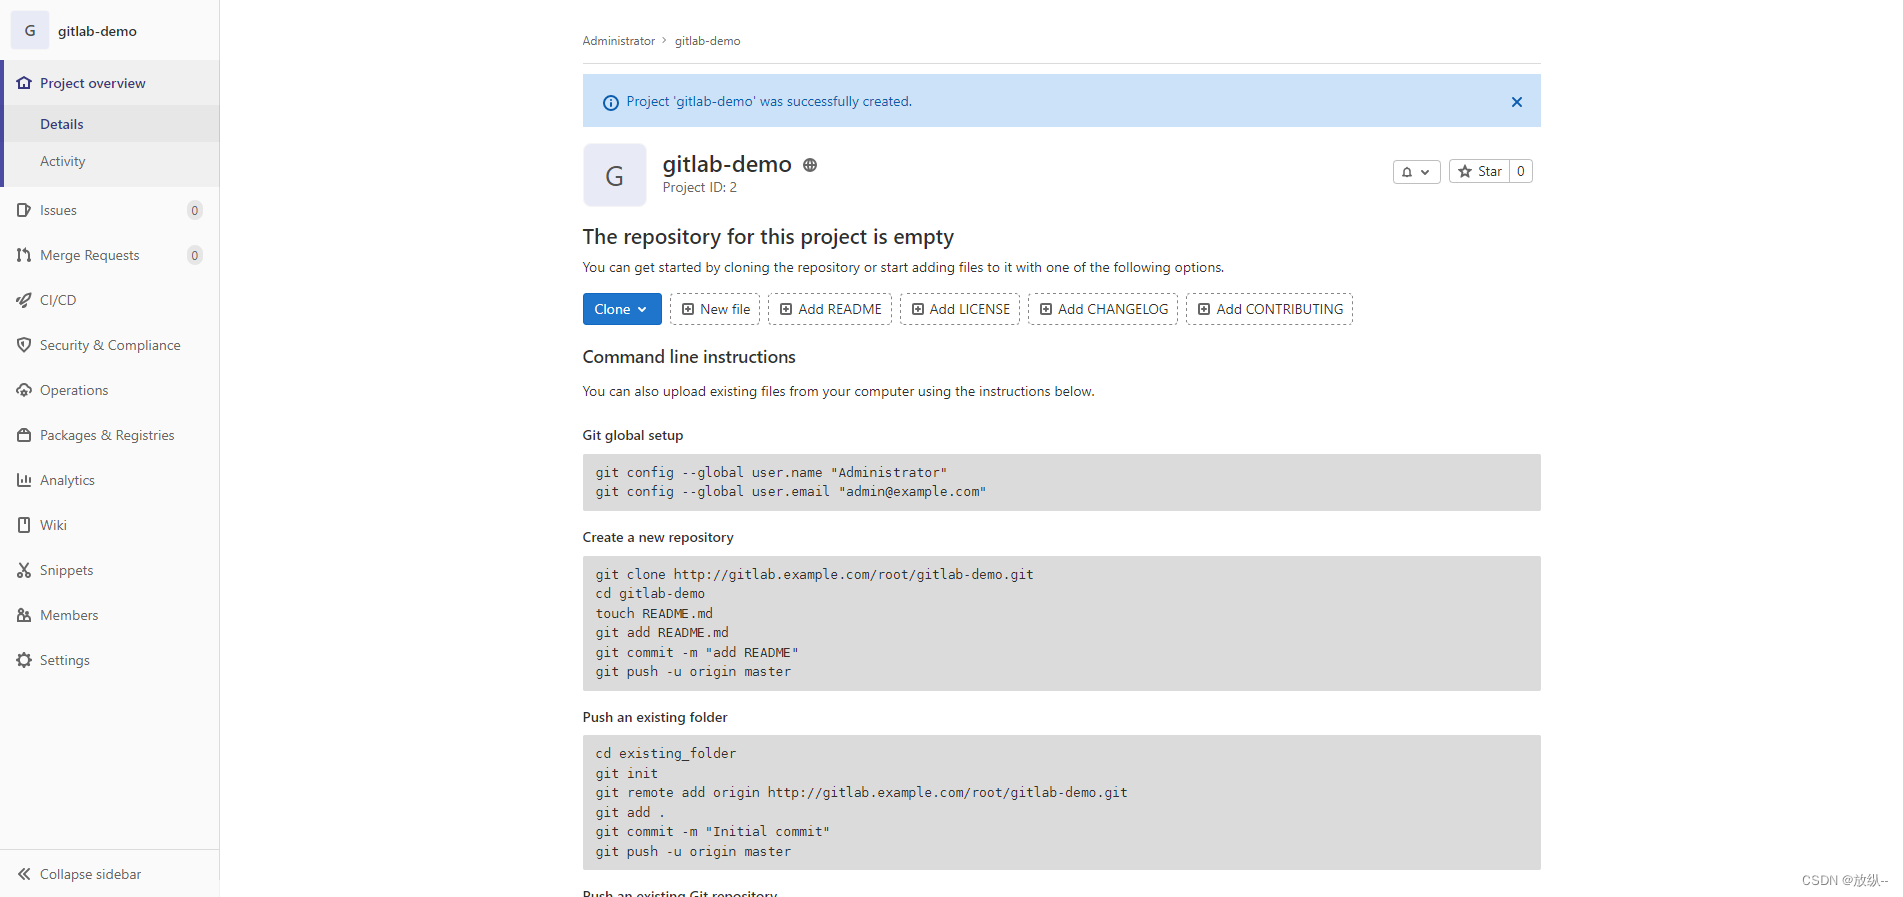
Task: Open the gitlab-demo breadcrumb link
Action: pos(707,41)
